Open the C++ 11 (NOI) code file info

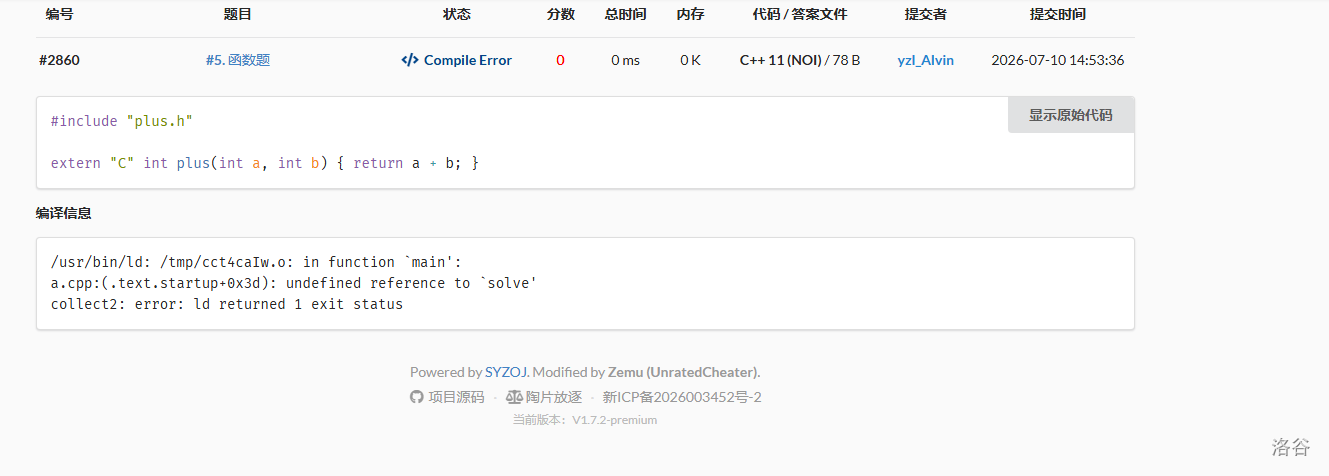pyautogui.click(x=780, y=60)
